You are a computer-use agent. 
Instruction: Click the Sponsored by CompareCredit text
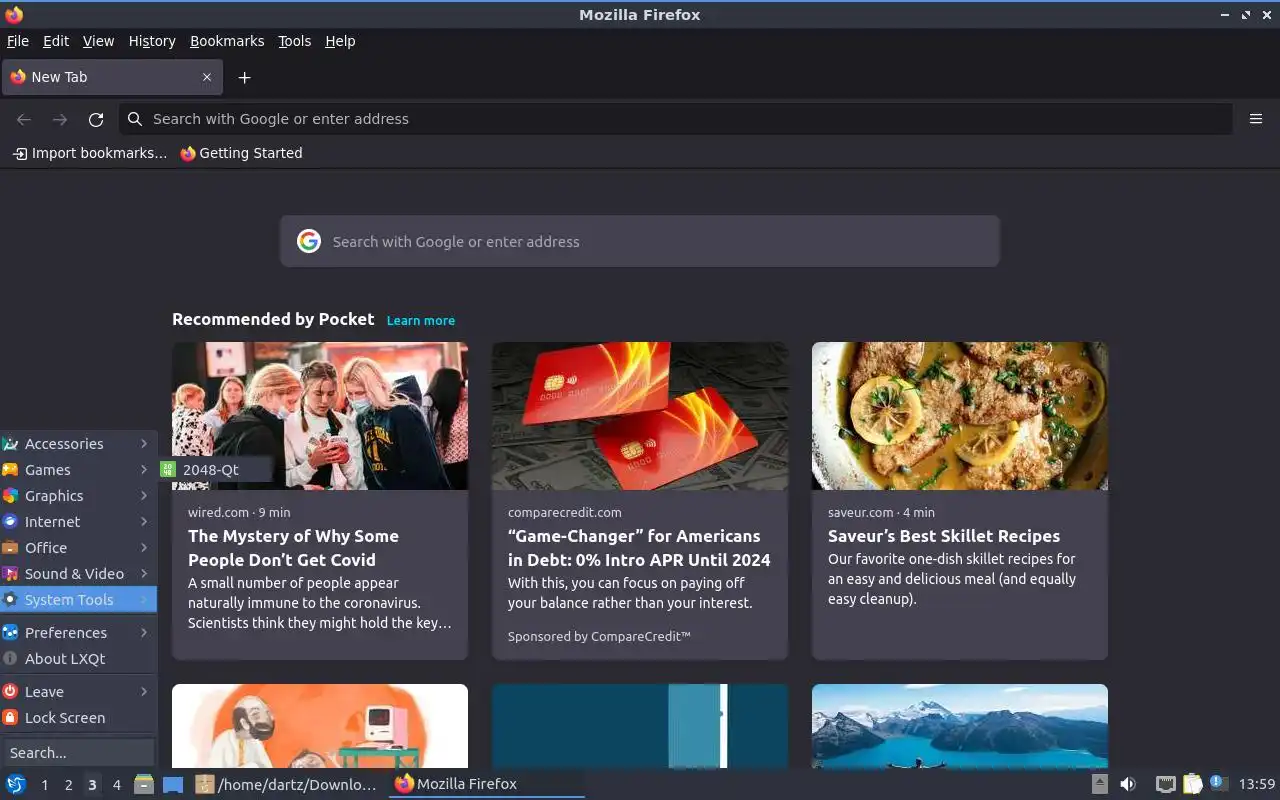point(599,636)
